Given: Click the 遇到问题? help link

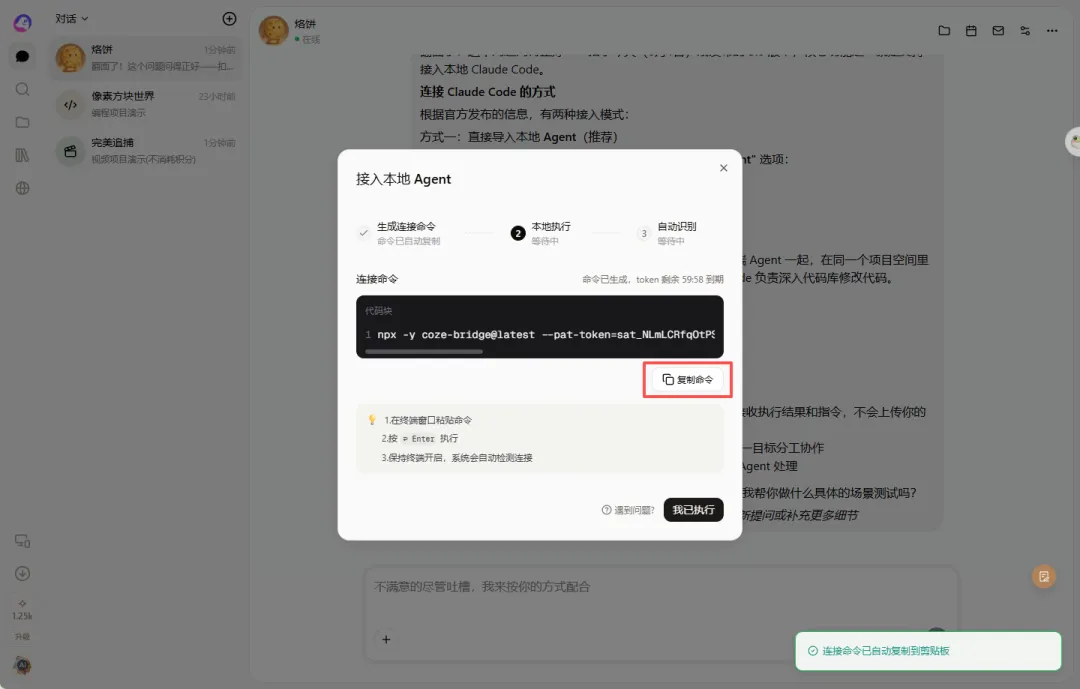Looking at the screenshot, I should (628, 510).
